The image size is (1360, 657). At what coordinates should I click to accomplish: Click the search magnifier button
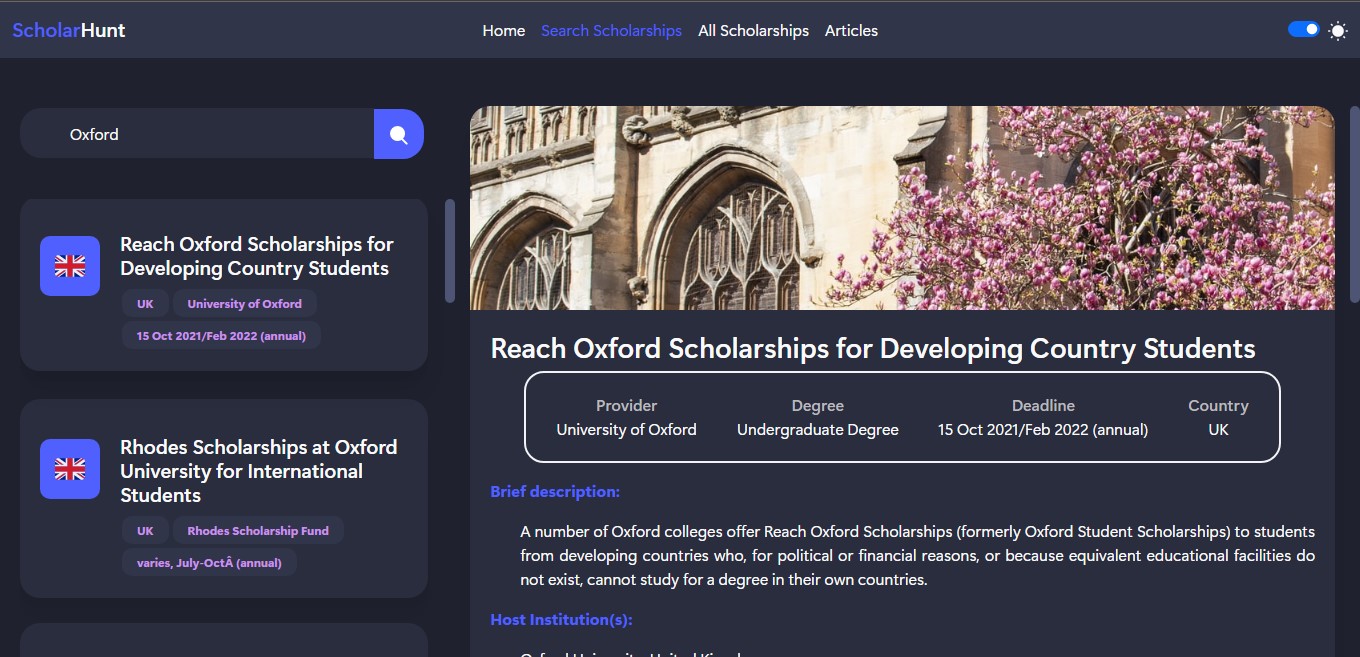click(x=399, y=134)
